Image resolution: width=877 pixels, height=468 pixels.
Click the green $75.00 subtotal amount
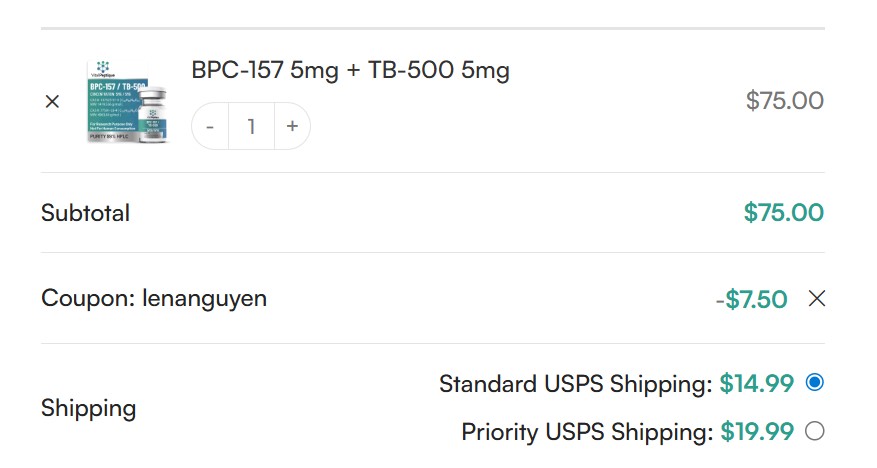point(783,213)
